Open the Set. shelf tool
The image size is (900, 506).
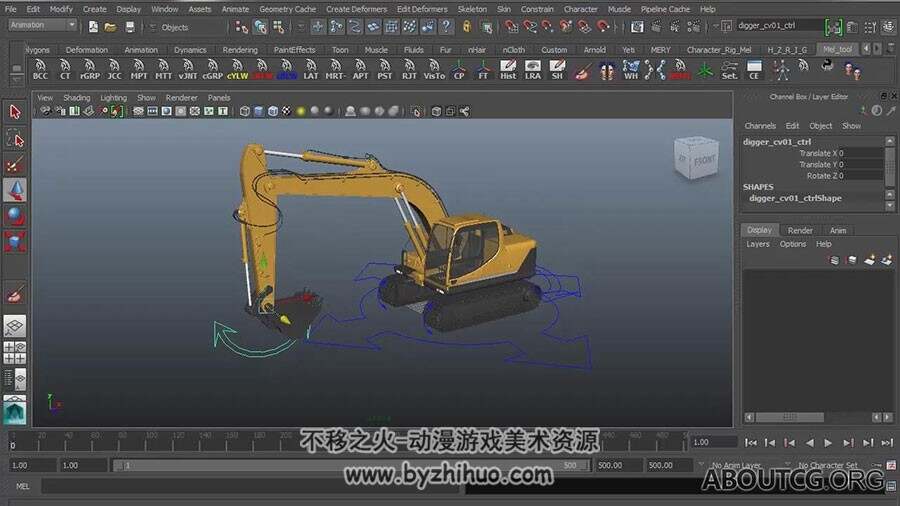(730, 69)
